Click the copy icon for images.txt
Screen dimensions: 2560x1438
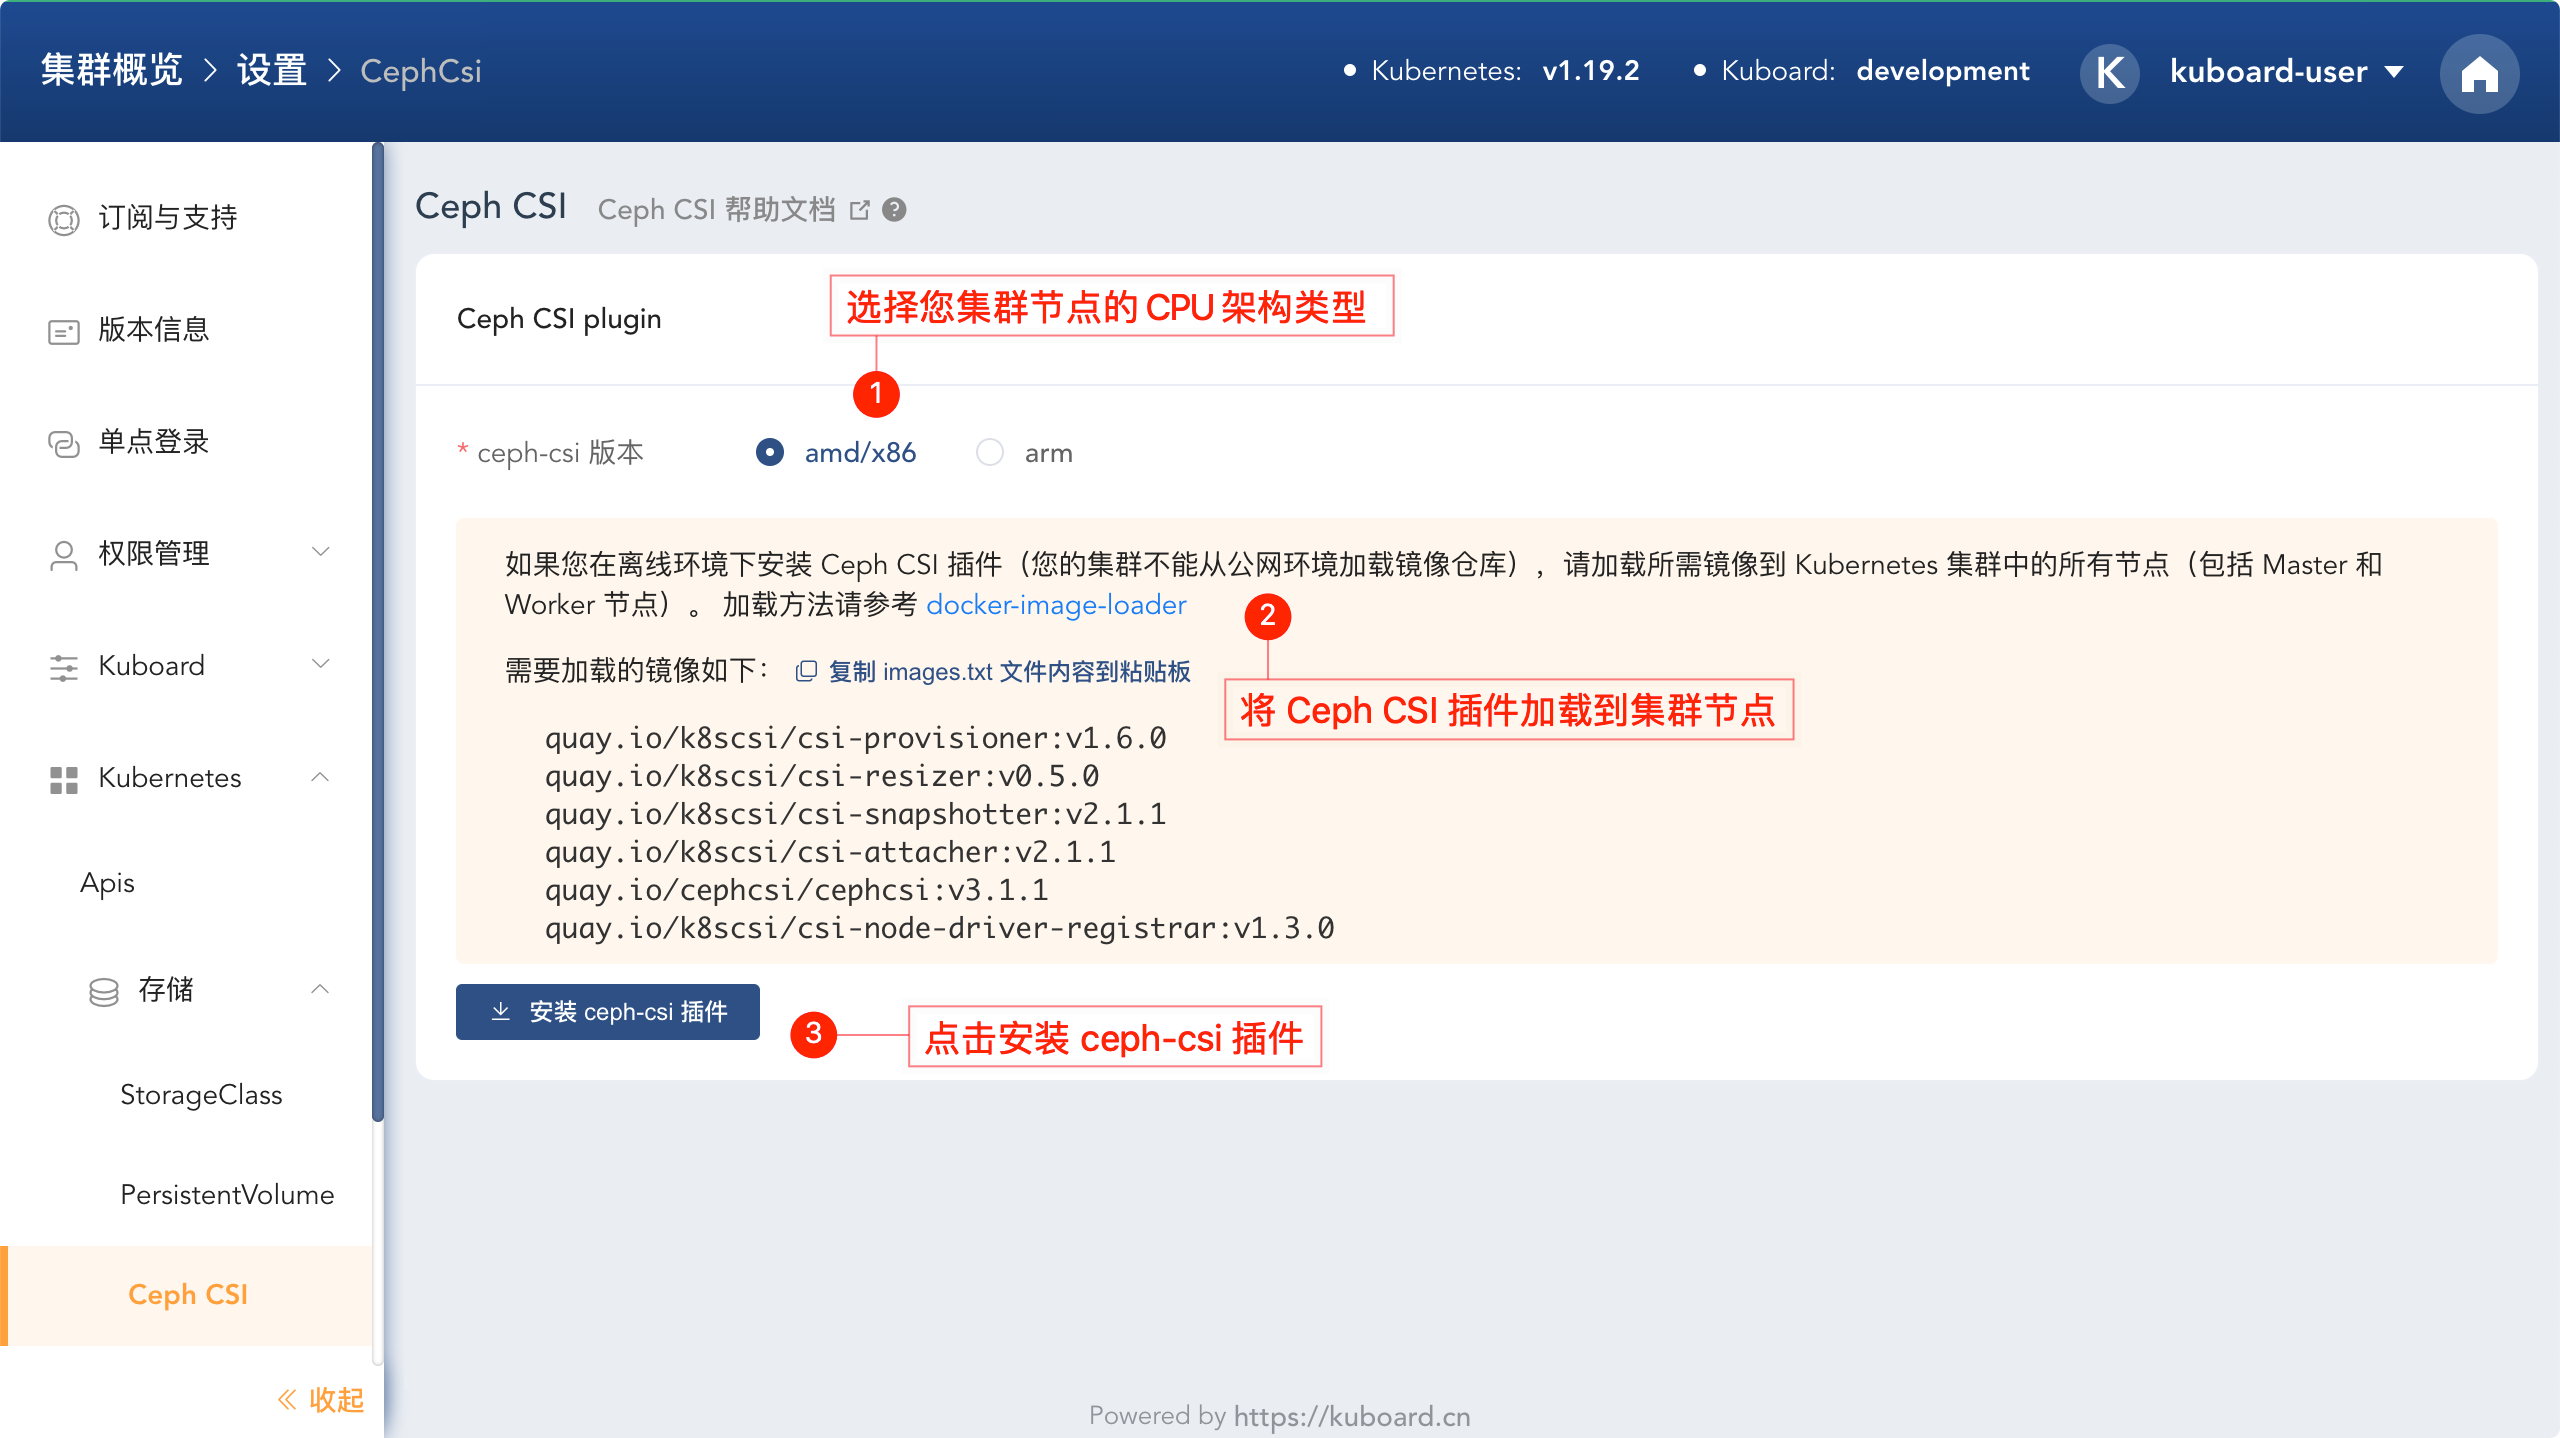806,671
